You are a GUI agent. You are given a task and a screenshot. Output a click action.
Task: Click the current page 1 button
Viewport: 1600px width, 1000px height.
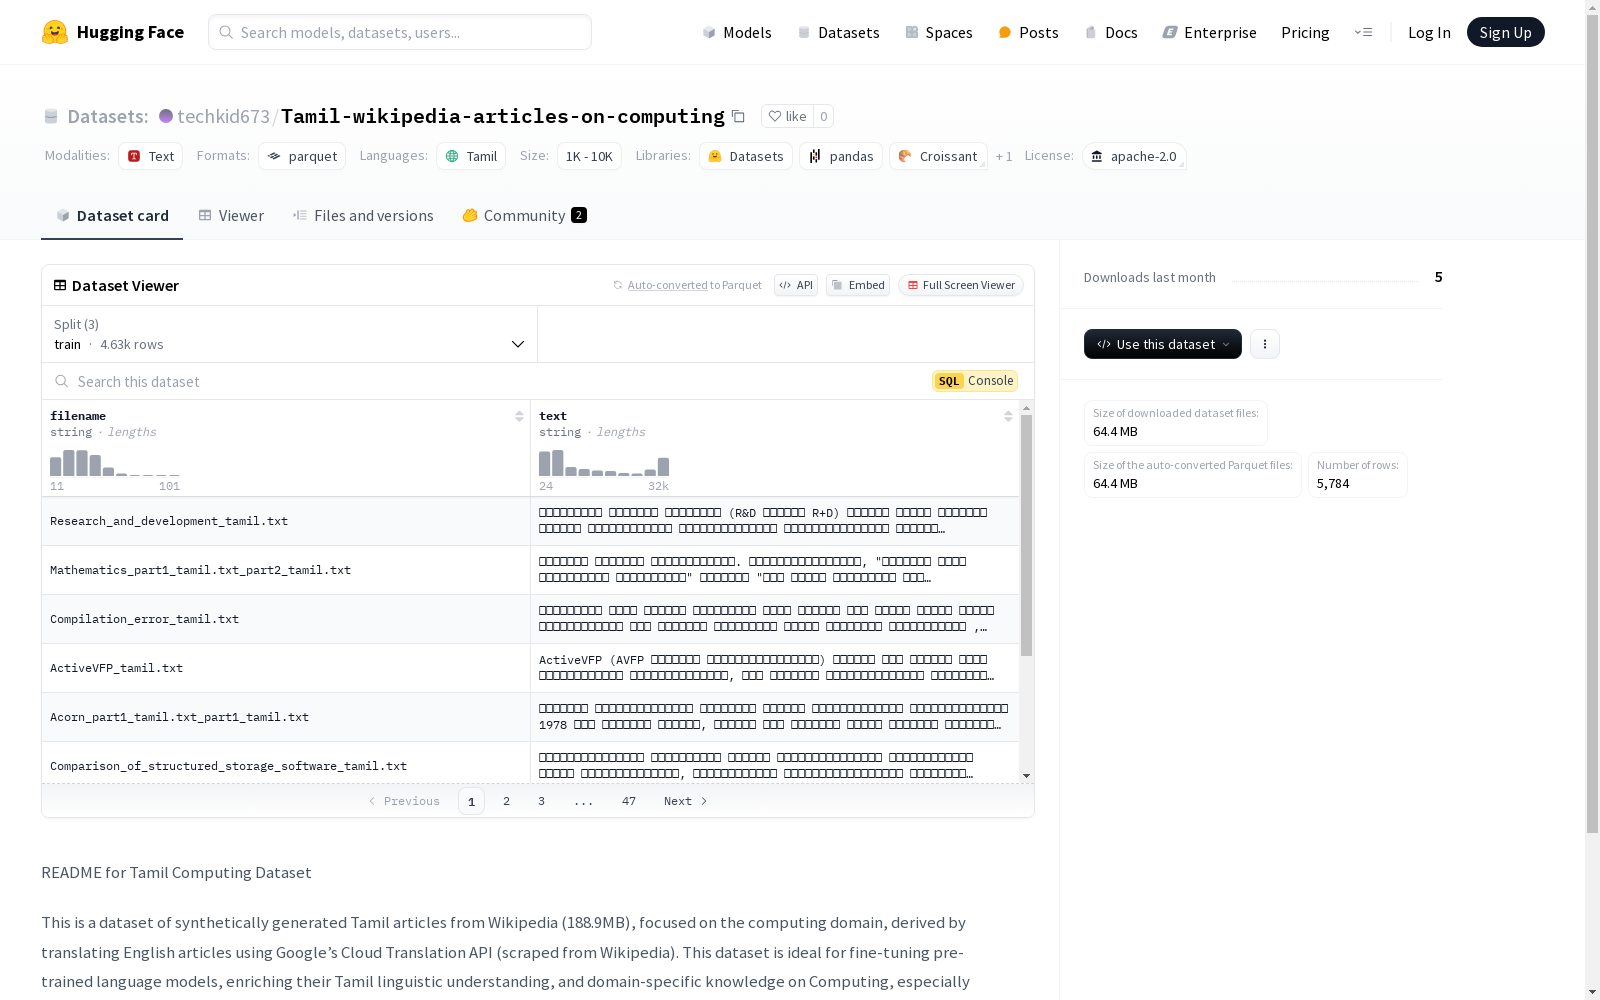(471, 801)
